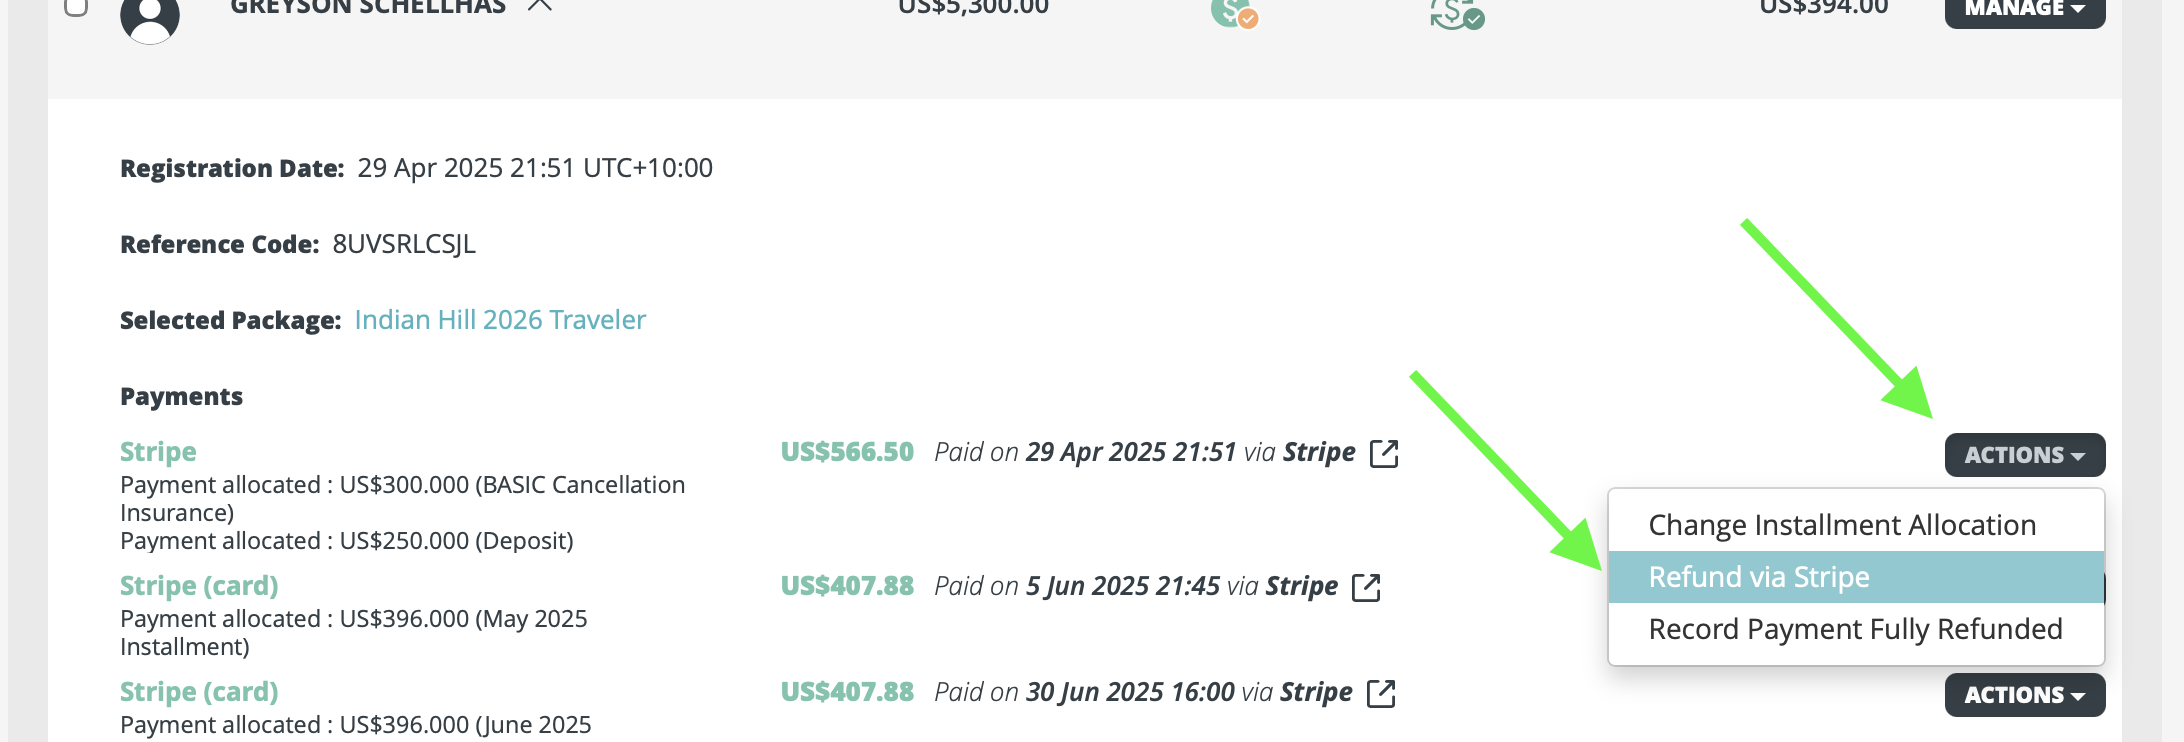
Task: Choose Change Installment Allocation
Action: pyautogui.click(x=1842, y=525)
